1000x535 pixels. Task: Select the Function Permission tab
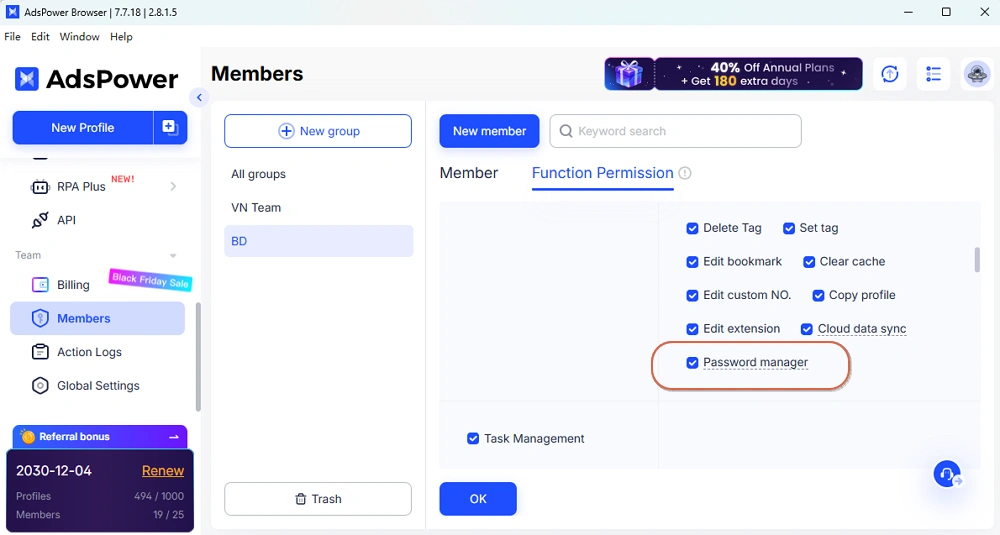[x=603, y=173]
